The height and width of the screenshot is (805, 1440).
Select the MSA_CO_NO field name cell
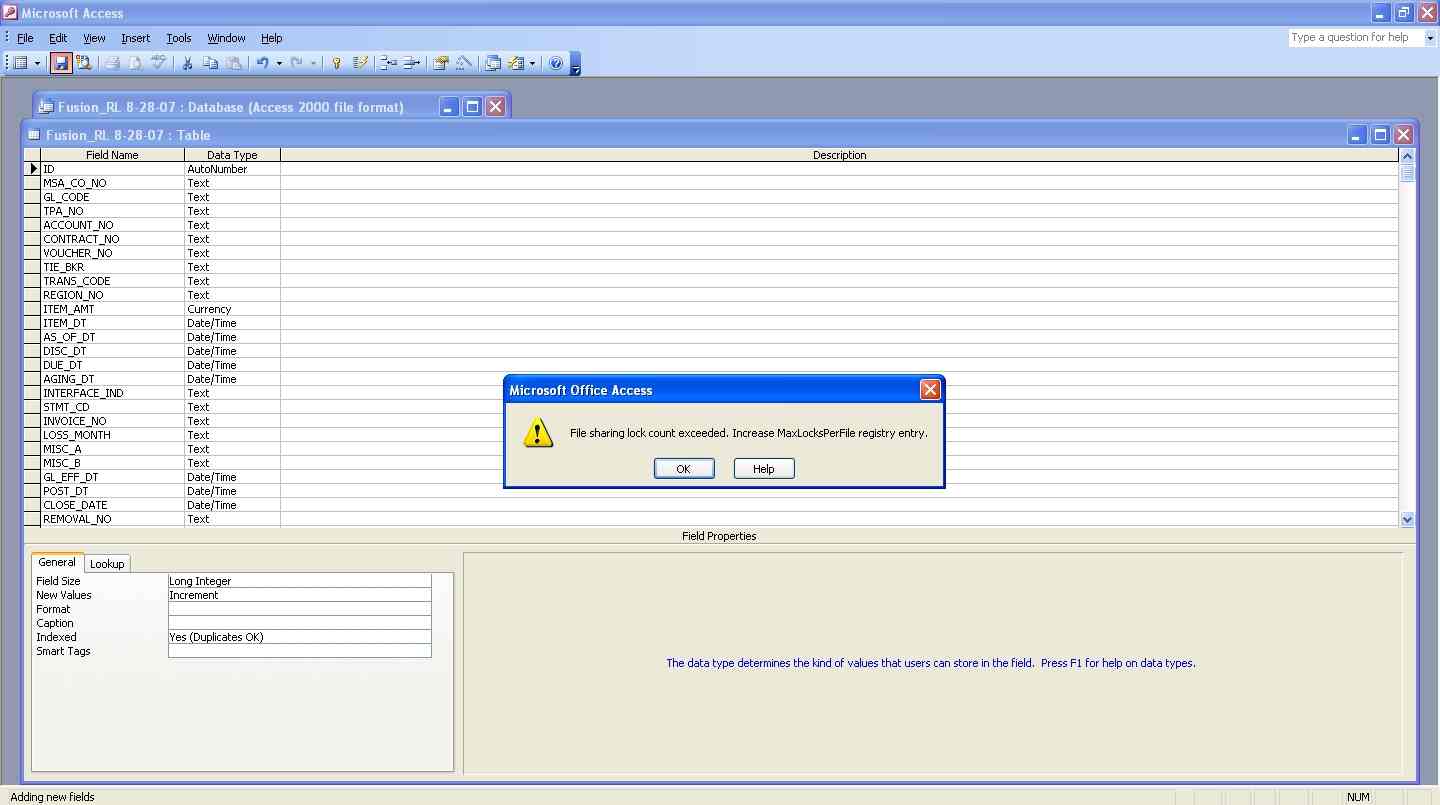(112, 183)
